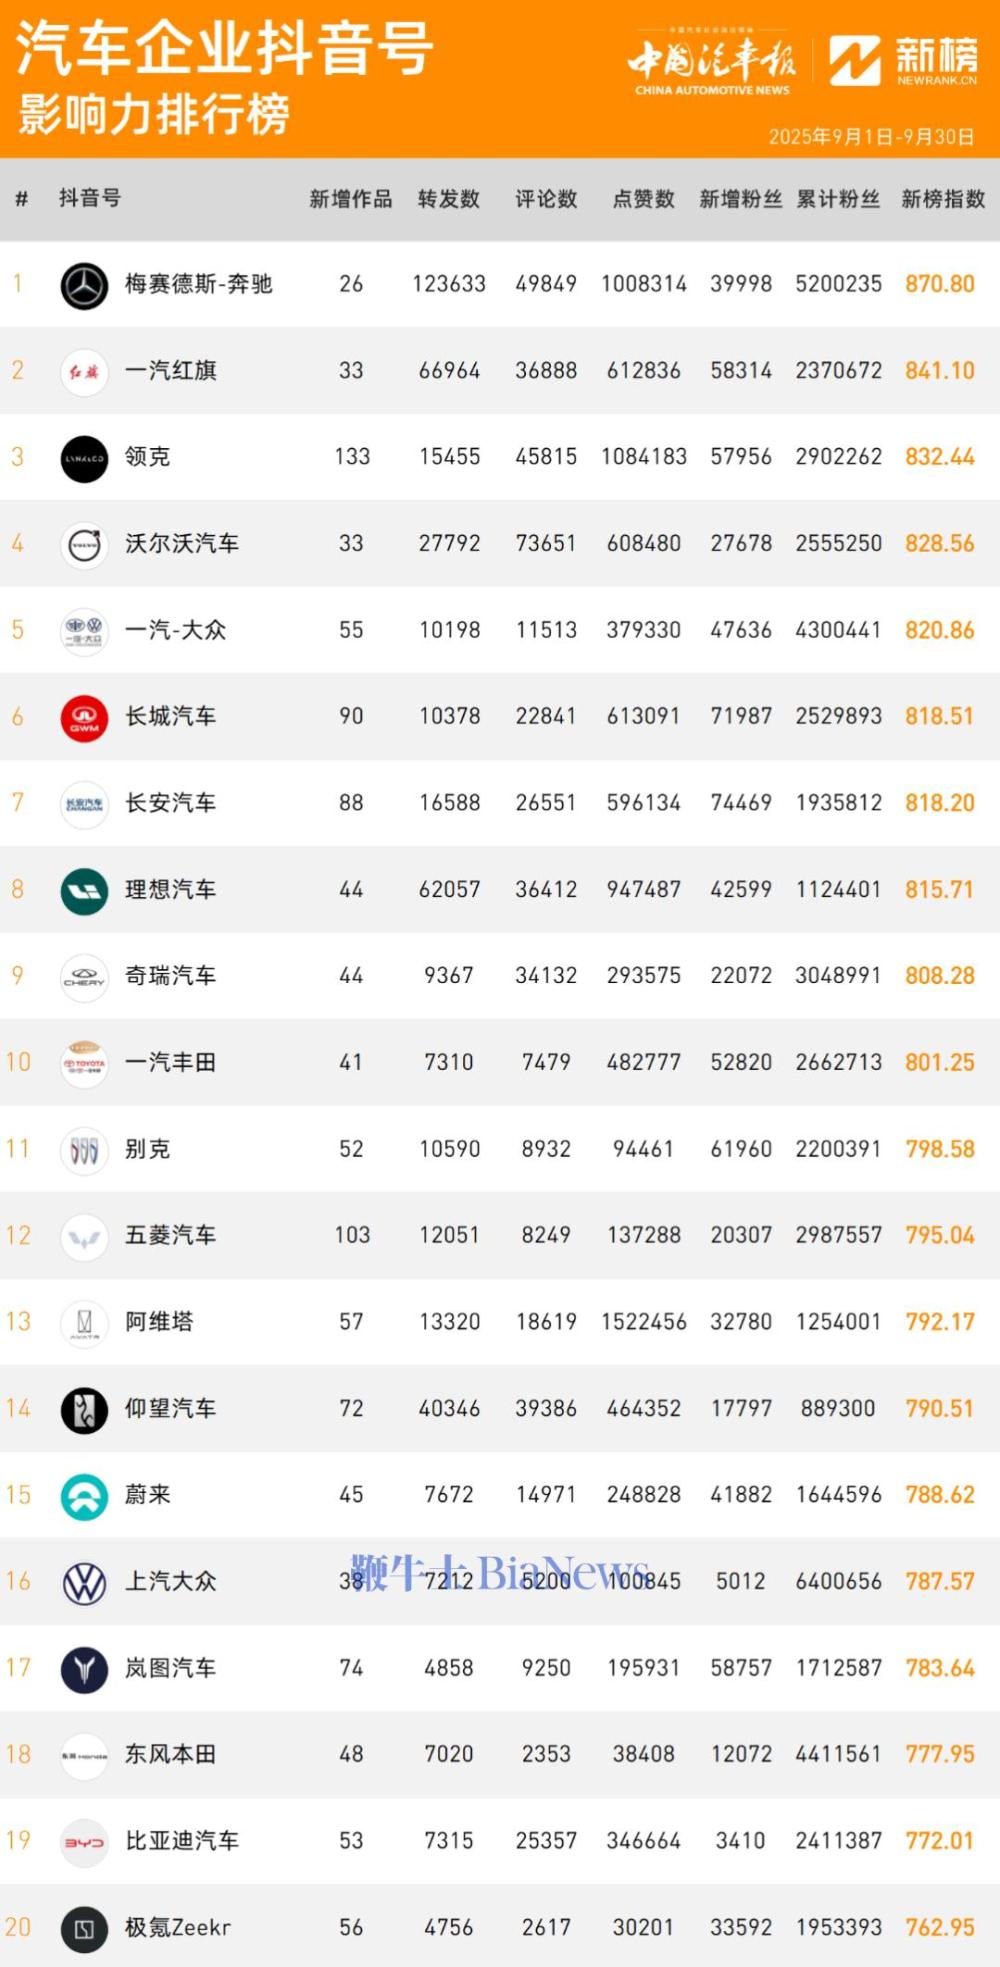Click the 一汽红旗 Hongqi logo icon
This screenshot has height=1967, width=1000.
tap(84, 372)
